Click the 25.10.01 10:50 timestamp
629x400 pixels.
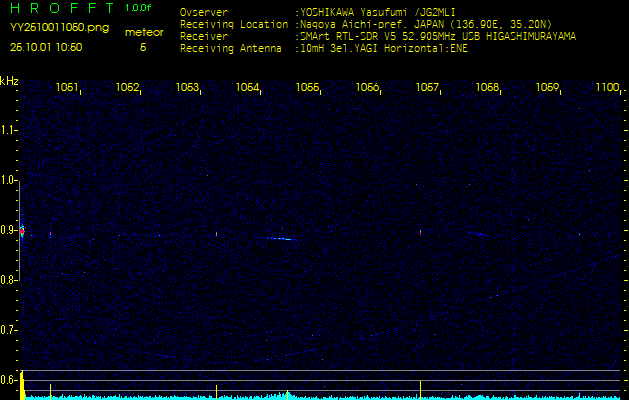[x=46, y=46]
